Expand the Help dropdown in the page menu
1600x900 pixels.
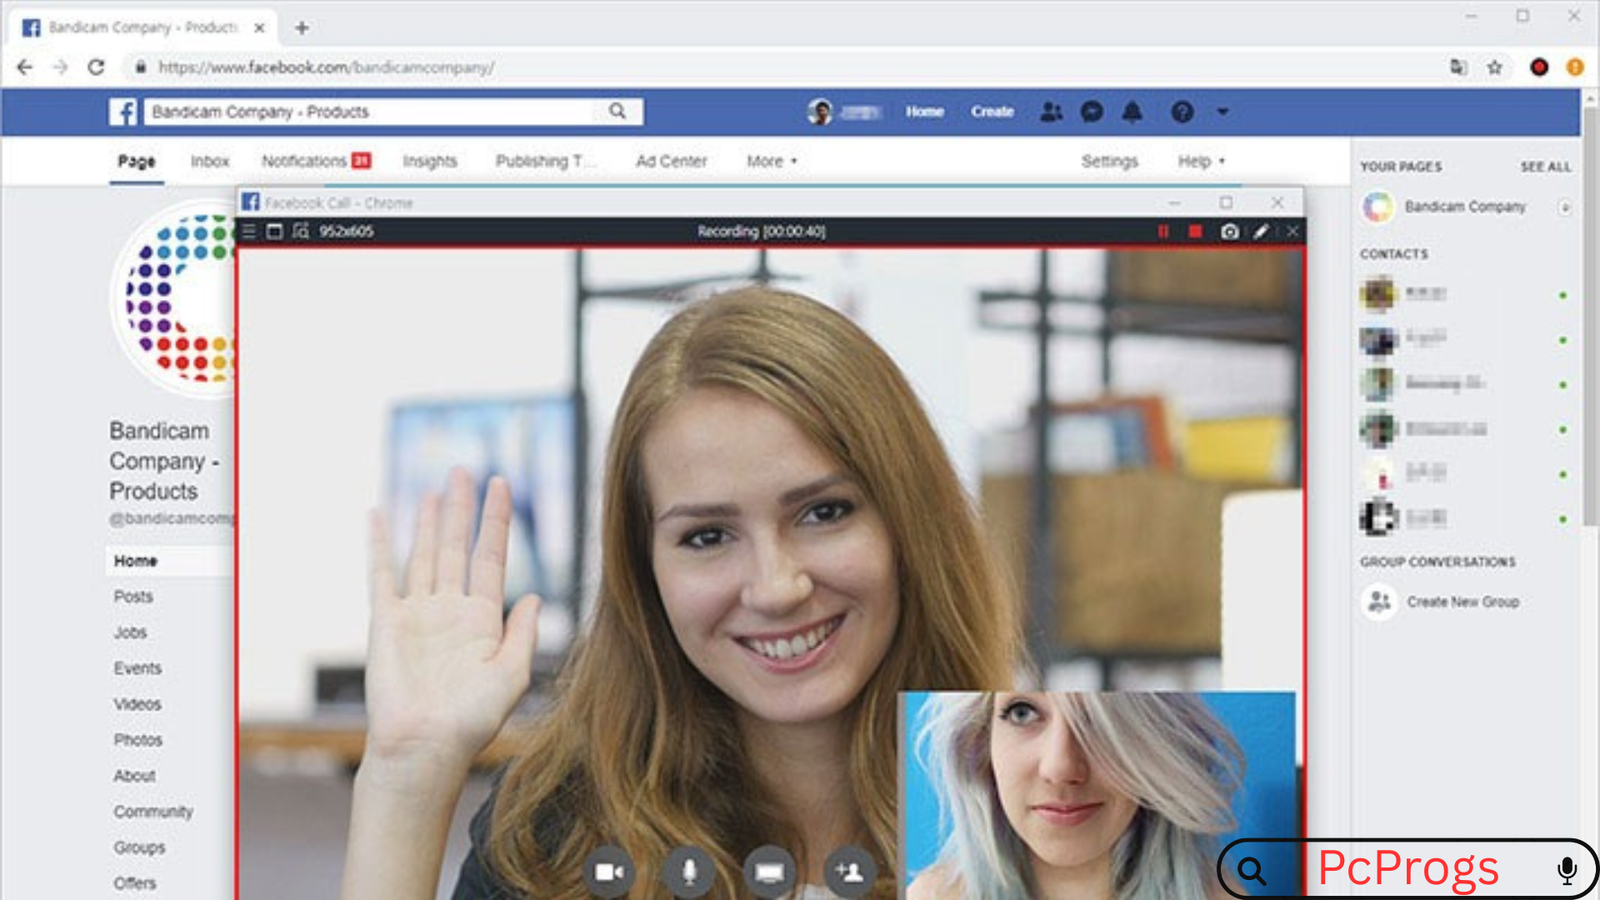(1201, 161)
